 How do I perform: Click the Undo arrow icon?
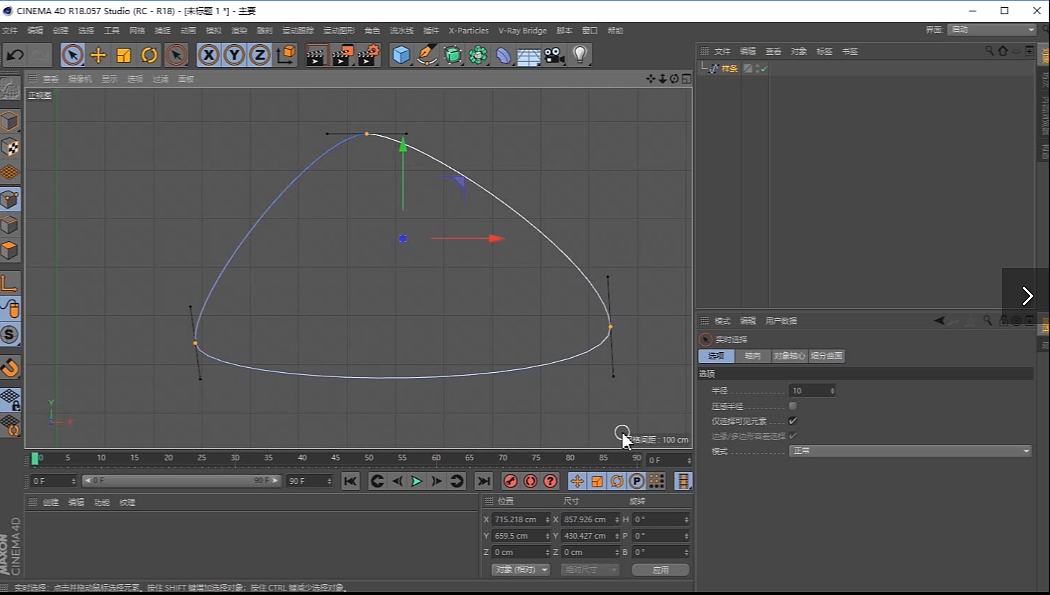click(x=15, y=55)
